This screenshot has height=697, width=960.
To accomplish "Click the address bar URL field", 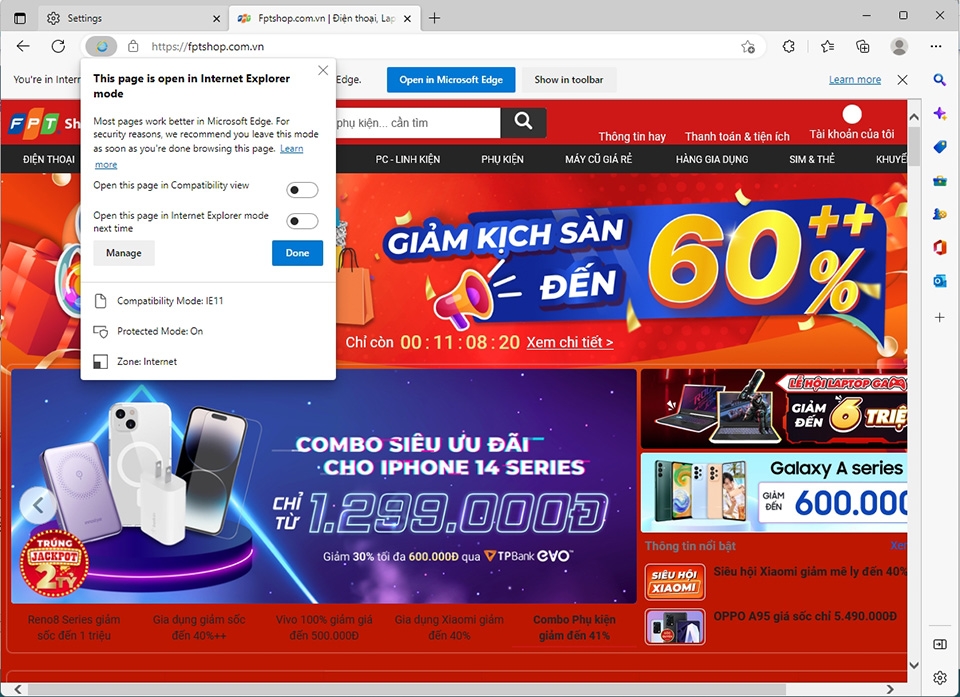I will (x=429, y=47).
